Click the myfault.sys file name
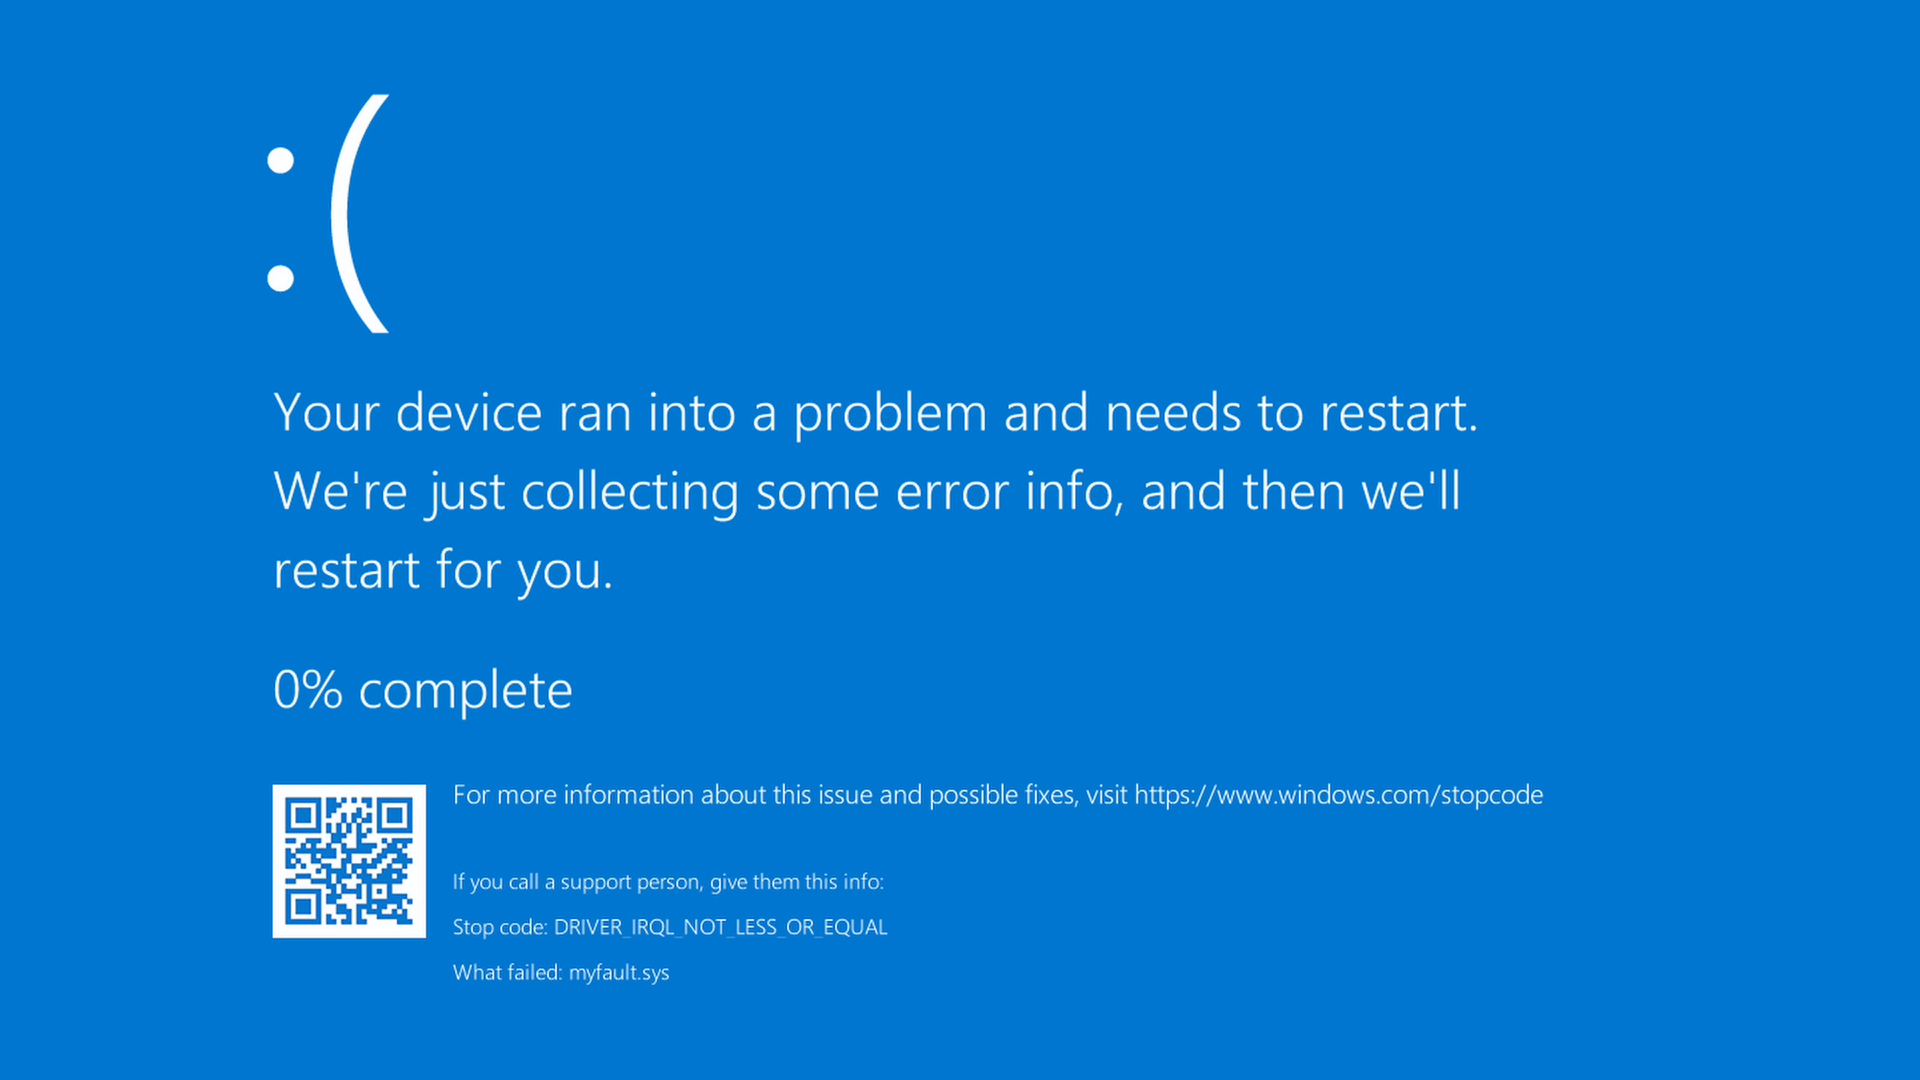 click(619, 972)
